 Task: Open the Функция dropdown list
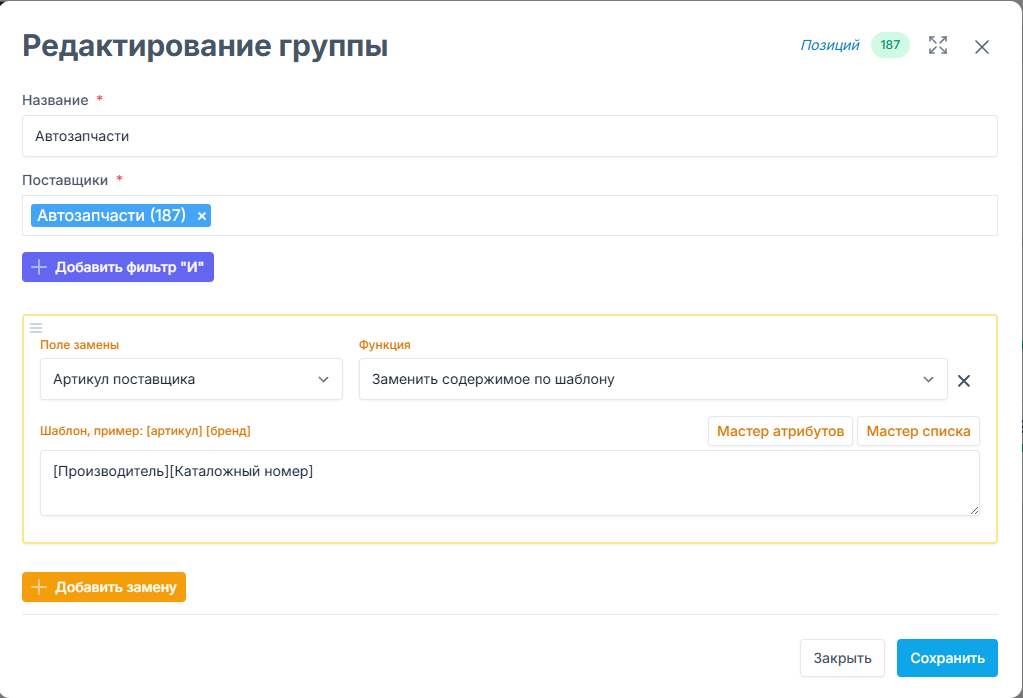652,380
